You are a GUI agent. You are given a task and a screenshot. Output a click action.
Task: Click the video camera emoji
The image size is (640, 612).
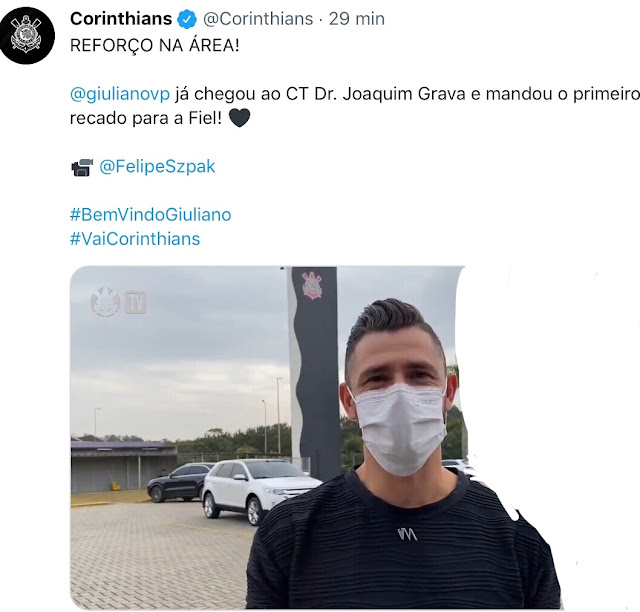(x=82, y=167)
